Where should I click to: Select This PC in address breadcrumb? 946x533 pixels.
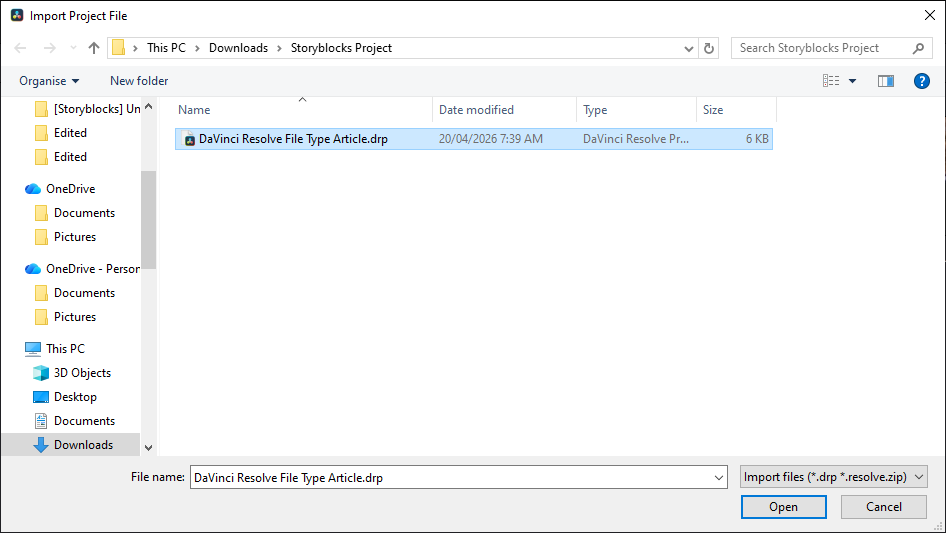tap(167, 48)
